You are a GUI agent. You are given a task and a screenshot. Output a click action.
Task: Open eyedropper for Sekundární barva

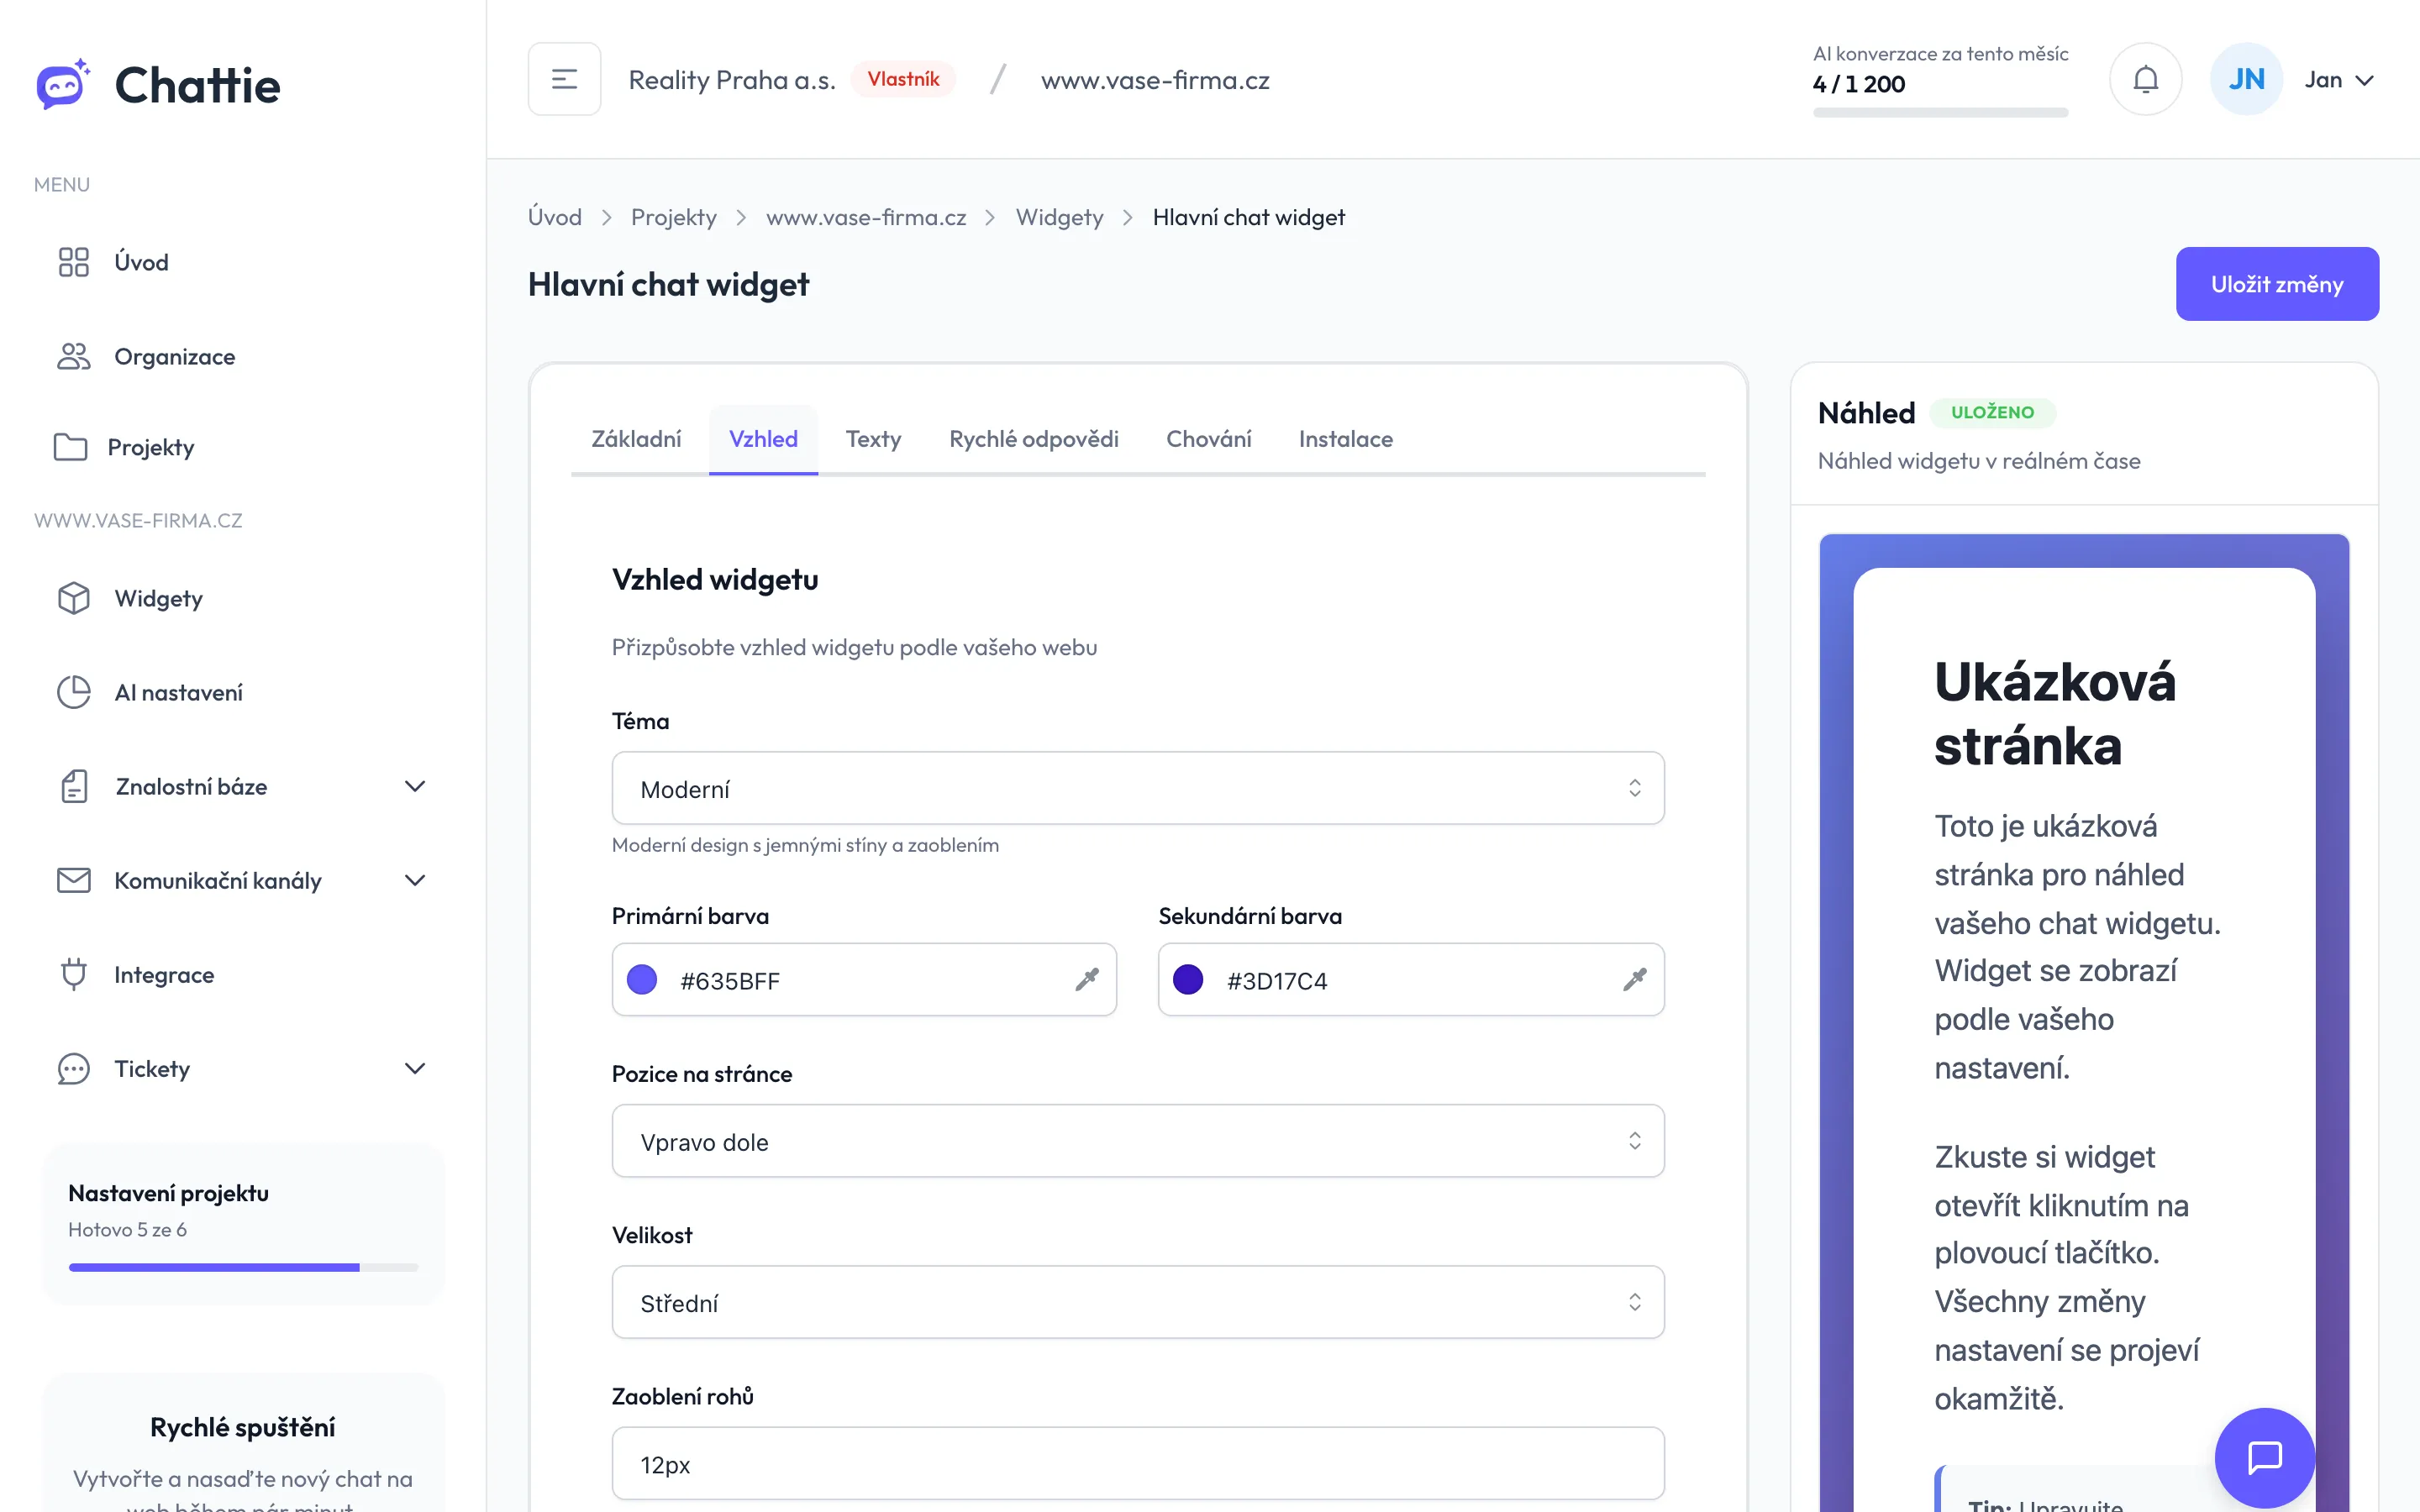pyautogui.click(x=1634, y=979)
